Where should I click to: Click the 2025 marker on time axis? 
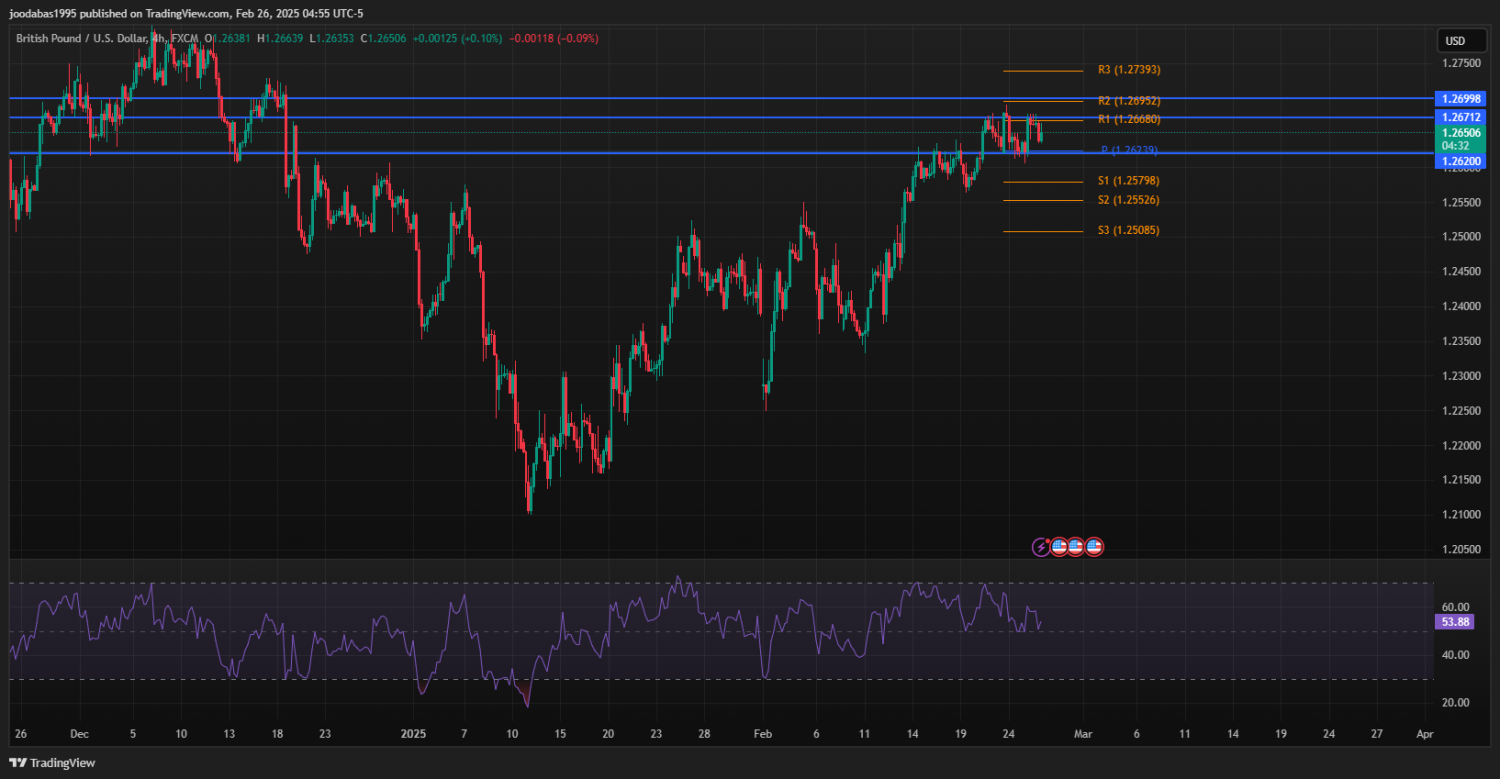click(413, 734)
